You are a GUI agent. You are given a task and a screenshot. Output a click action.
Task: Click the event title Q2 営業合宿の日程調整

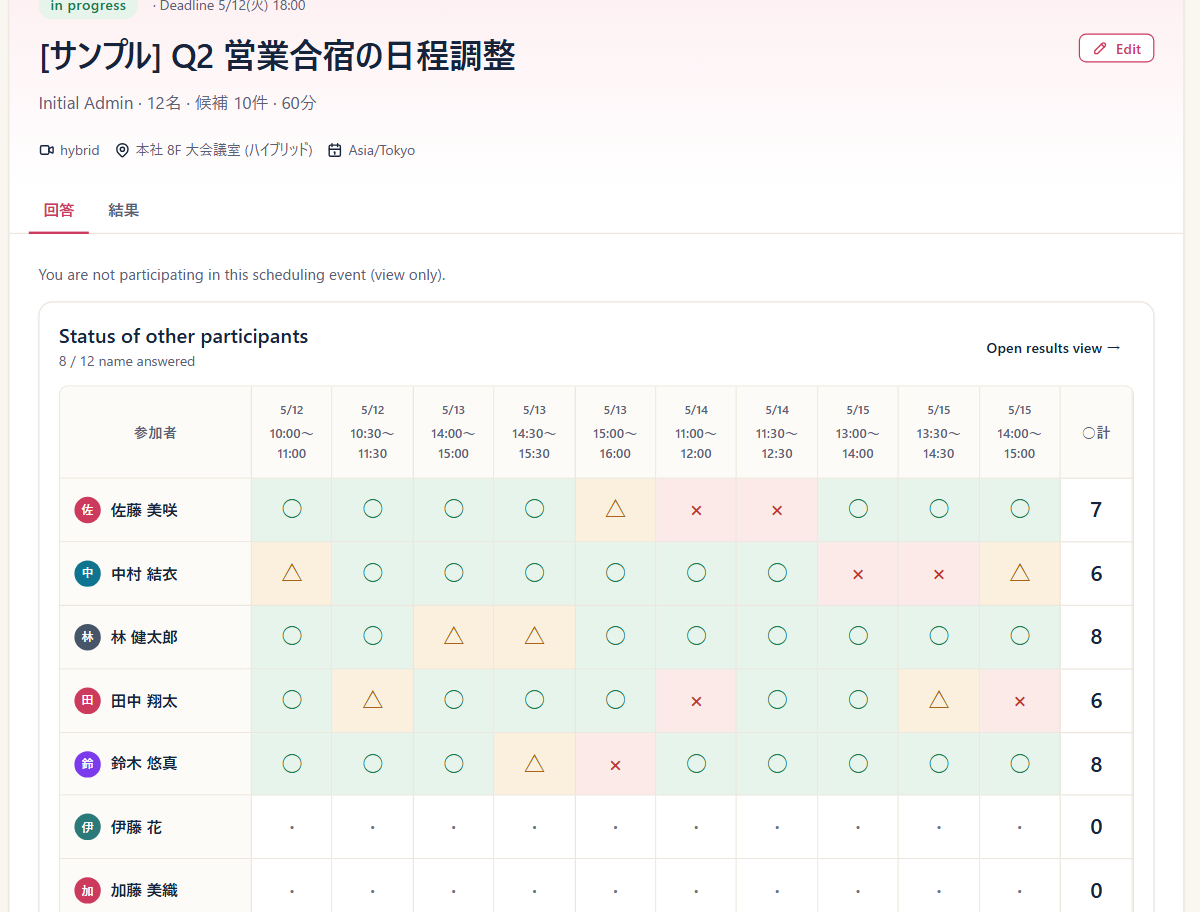pyautogui.click(x=277, y=57)
